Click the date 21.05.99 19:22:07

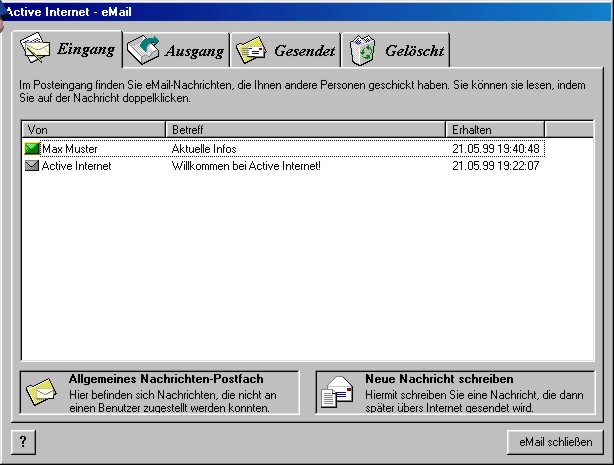496,166
